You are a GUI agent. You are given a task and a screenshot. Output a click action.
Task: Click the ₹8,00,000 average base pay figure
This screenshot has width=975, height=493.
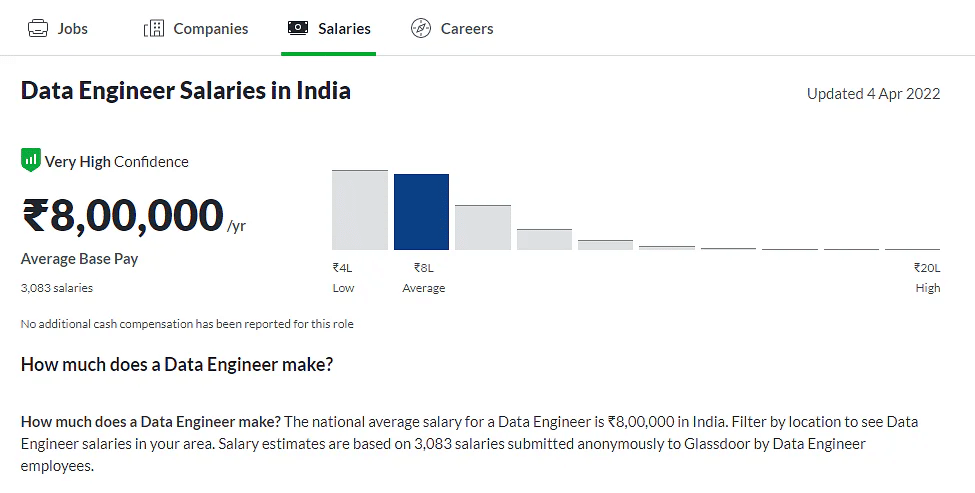coord(122,216)
